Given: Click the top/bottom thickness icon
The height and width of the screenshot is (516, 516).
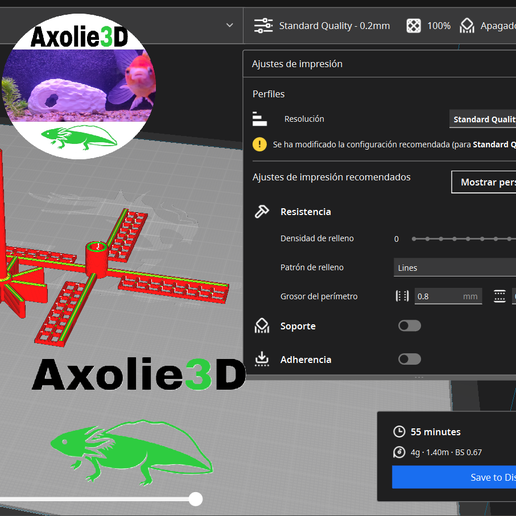Looking at the screenshot, I should pyautogui.click(x=499, y=296).
